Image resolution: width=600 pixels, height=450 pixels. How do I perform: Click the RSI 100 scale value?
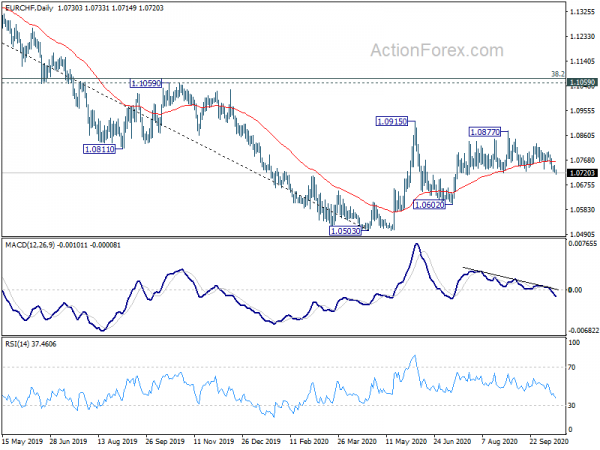[574, 342]
